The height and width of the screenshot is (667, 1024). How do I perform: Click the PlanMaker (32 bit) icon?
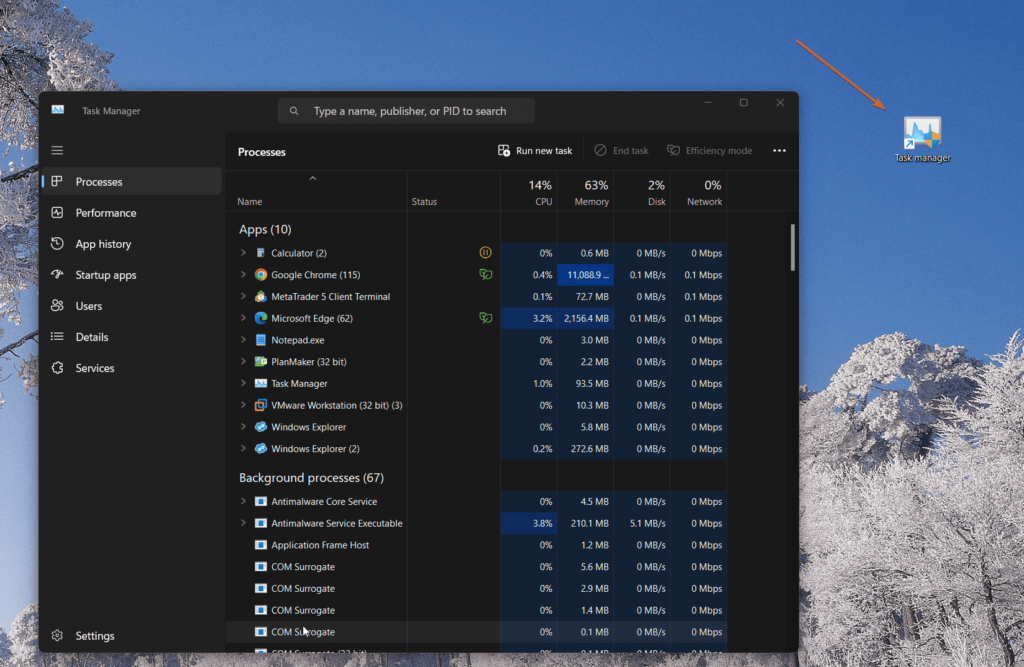coord(261,361)
